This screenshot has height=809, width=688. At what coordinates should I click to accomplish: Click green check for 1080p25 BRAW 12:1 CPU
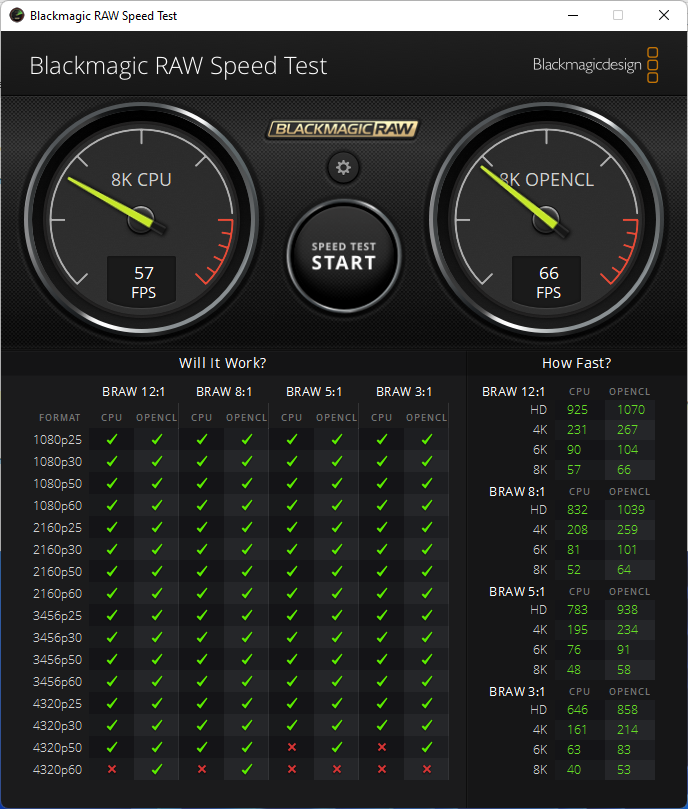(111, 439)
